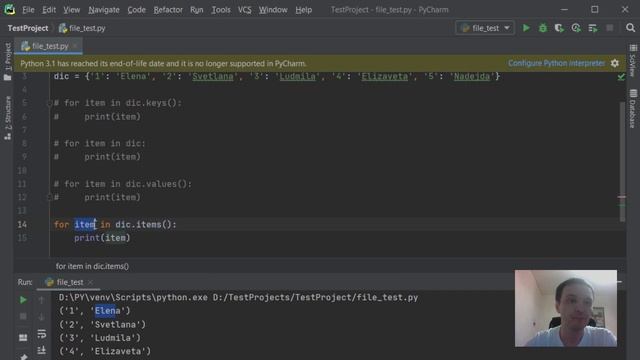
Task: Close the file_test.py editor tab
Action: click(75, 47)
